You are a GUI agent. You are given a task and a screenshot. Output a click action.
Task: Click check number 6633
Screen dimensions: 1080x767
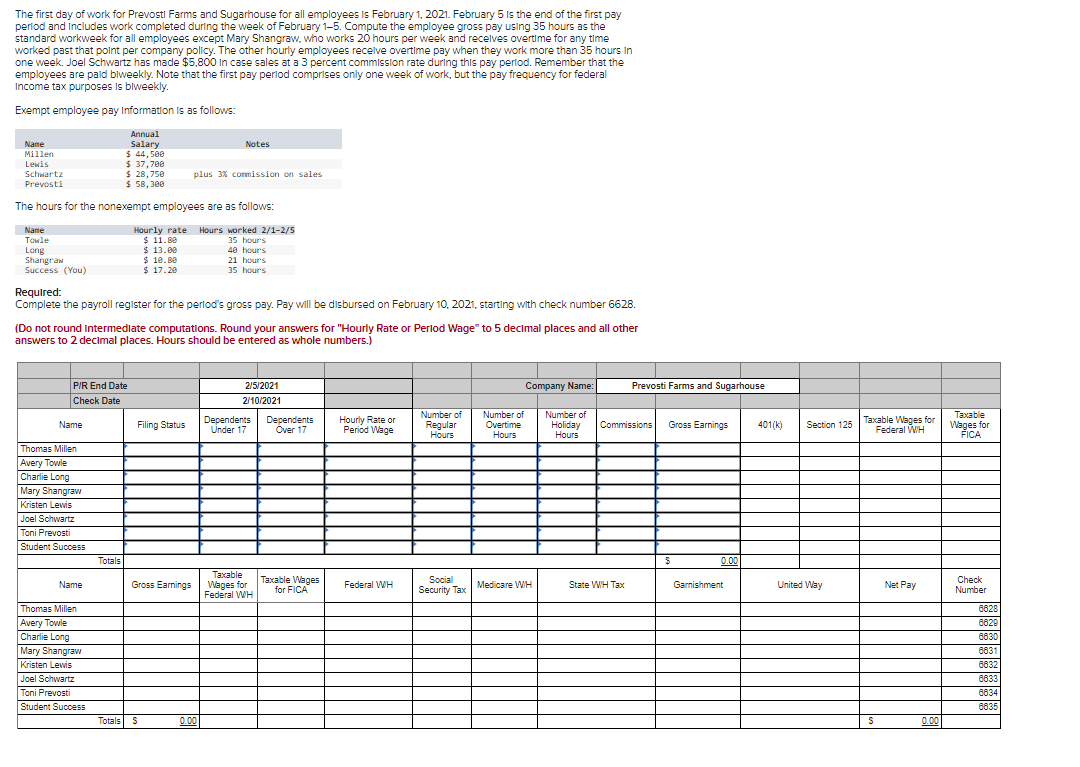[988, 679]
